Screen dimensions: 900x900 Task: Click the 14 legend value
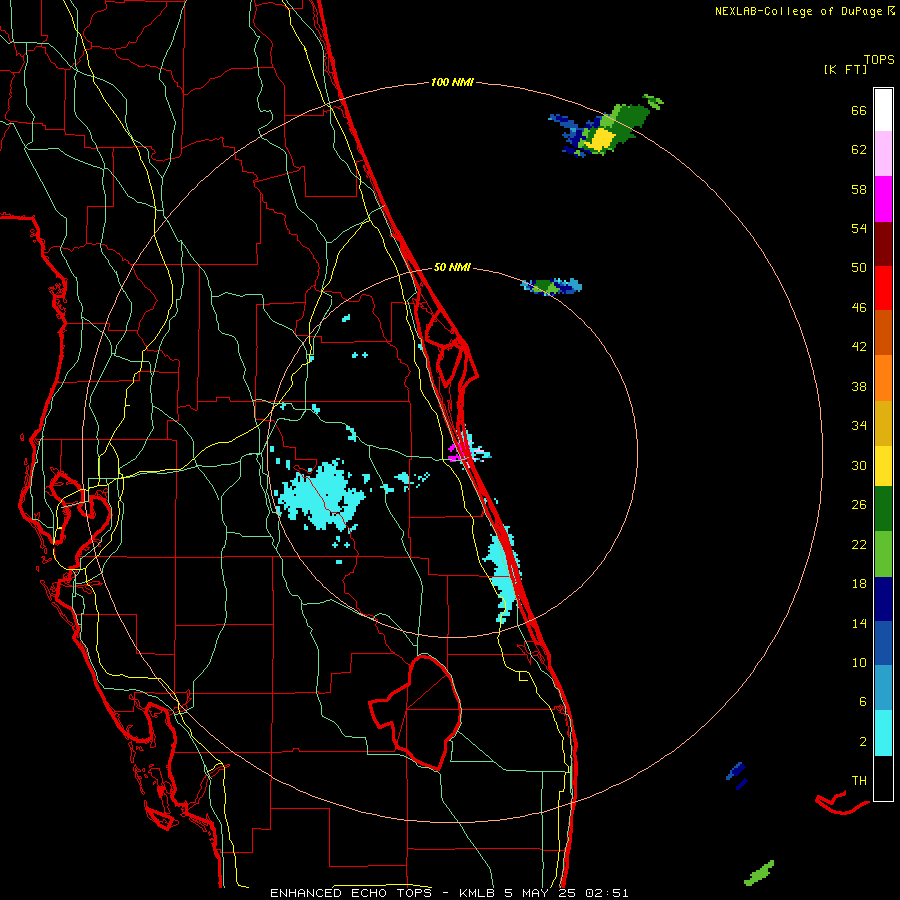pos(859,623)
